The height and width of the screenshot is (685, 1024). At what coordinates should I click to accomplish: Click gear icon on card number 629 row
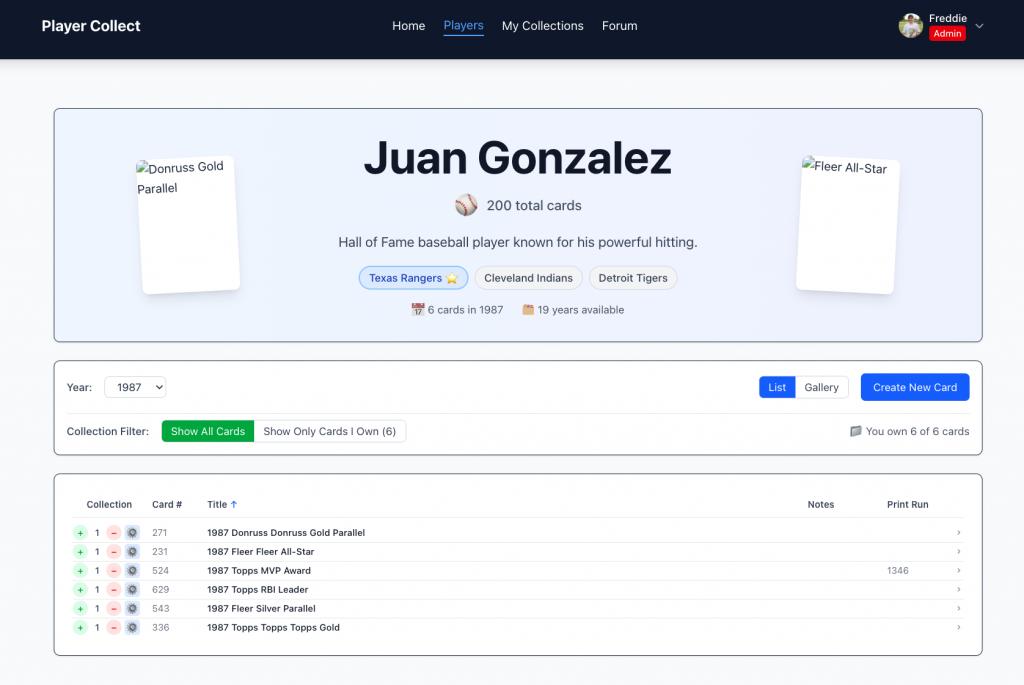click(132, 590)
